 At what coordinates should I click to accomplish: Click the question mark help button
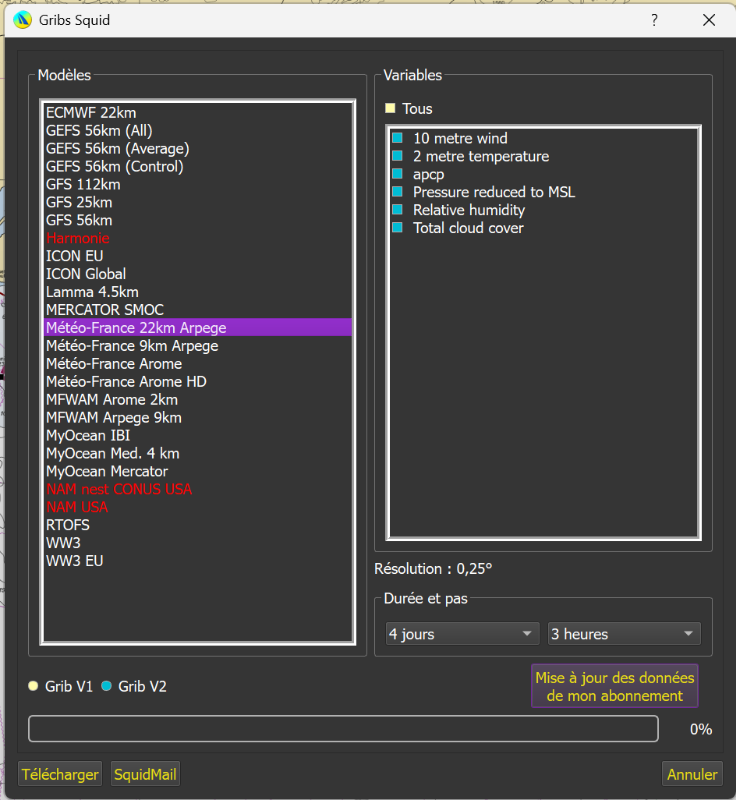pyautogui.click(x=654, y=20)
